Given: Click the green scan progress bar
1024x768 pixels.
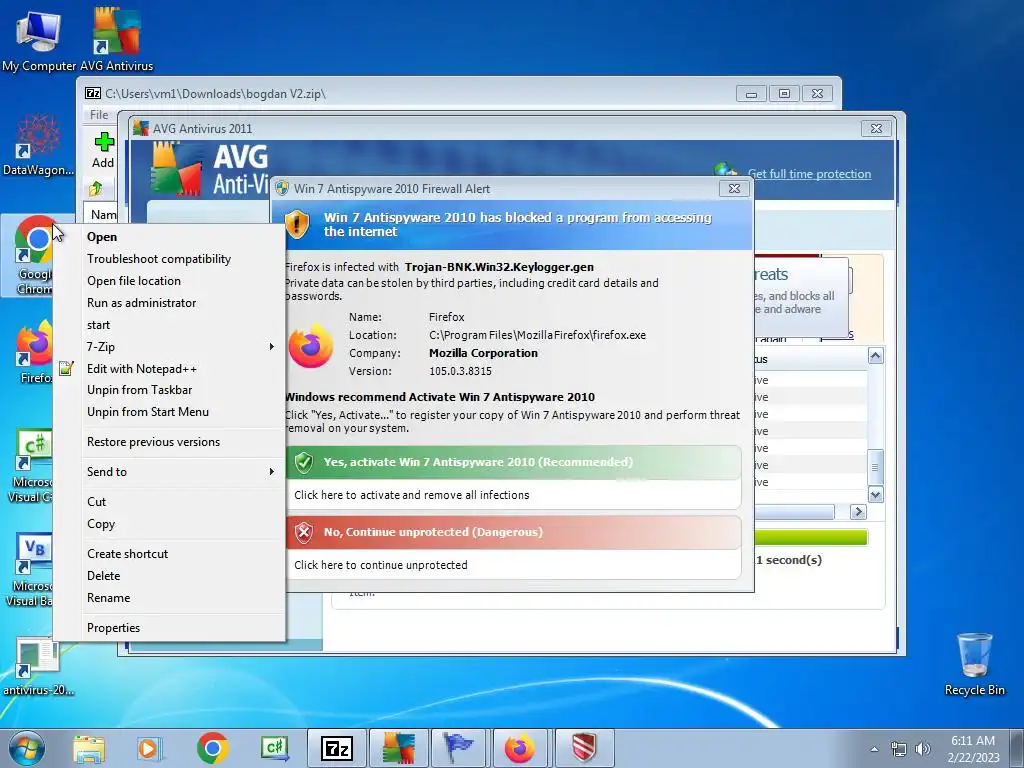Looking at the screenshot, I should click(x=810, y=537).
